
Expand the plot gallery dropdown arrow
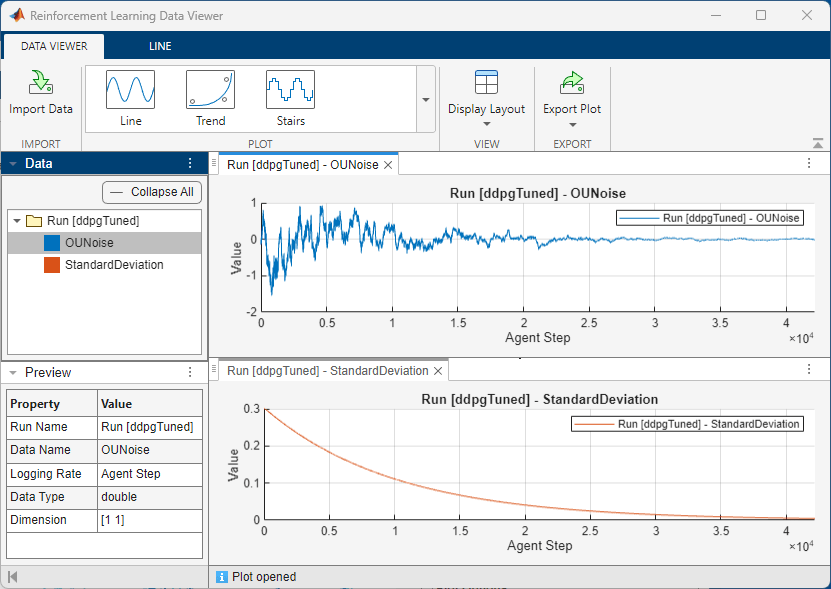[426, 100]
